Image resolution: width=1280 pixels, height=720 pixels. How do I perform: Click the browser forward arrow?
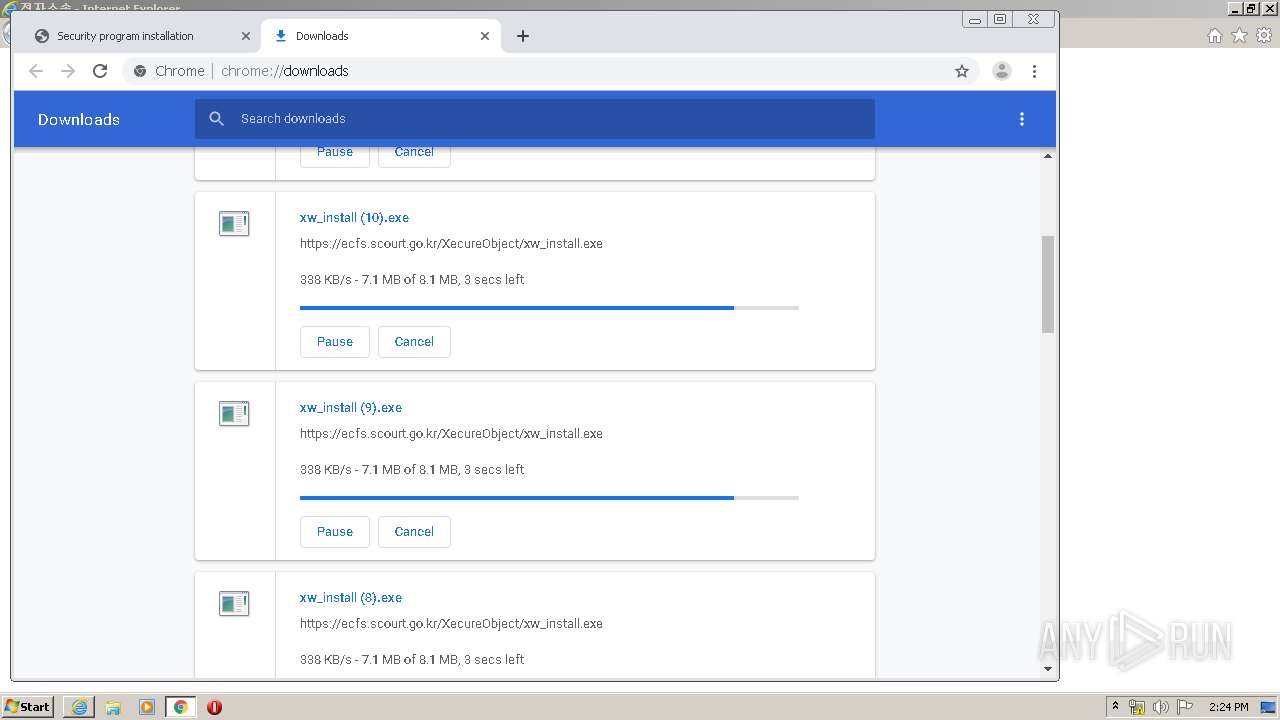click(x=68, y=71)
